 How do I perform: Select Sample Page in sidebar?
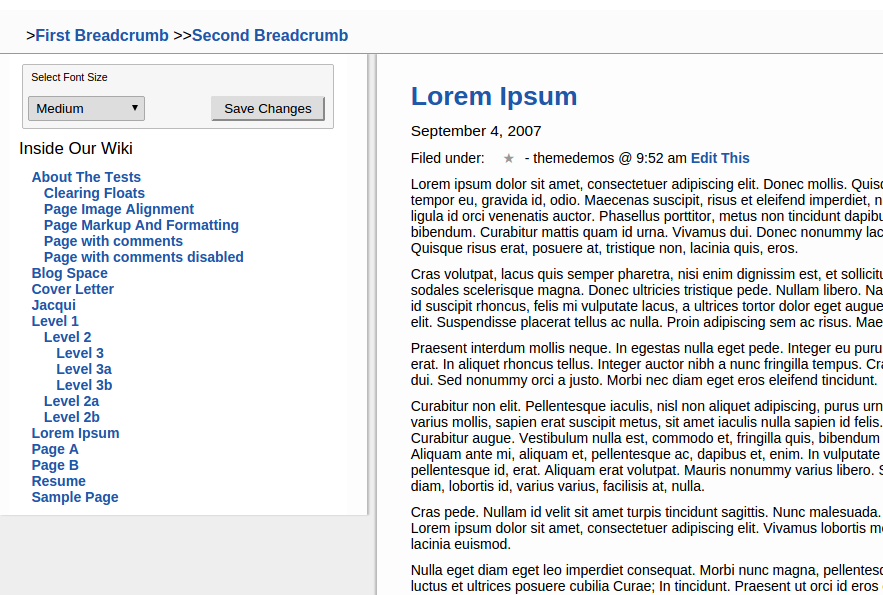coord(75,497)
